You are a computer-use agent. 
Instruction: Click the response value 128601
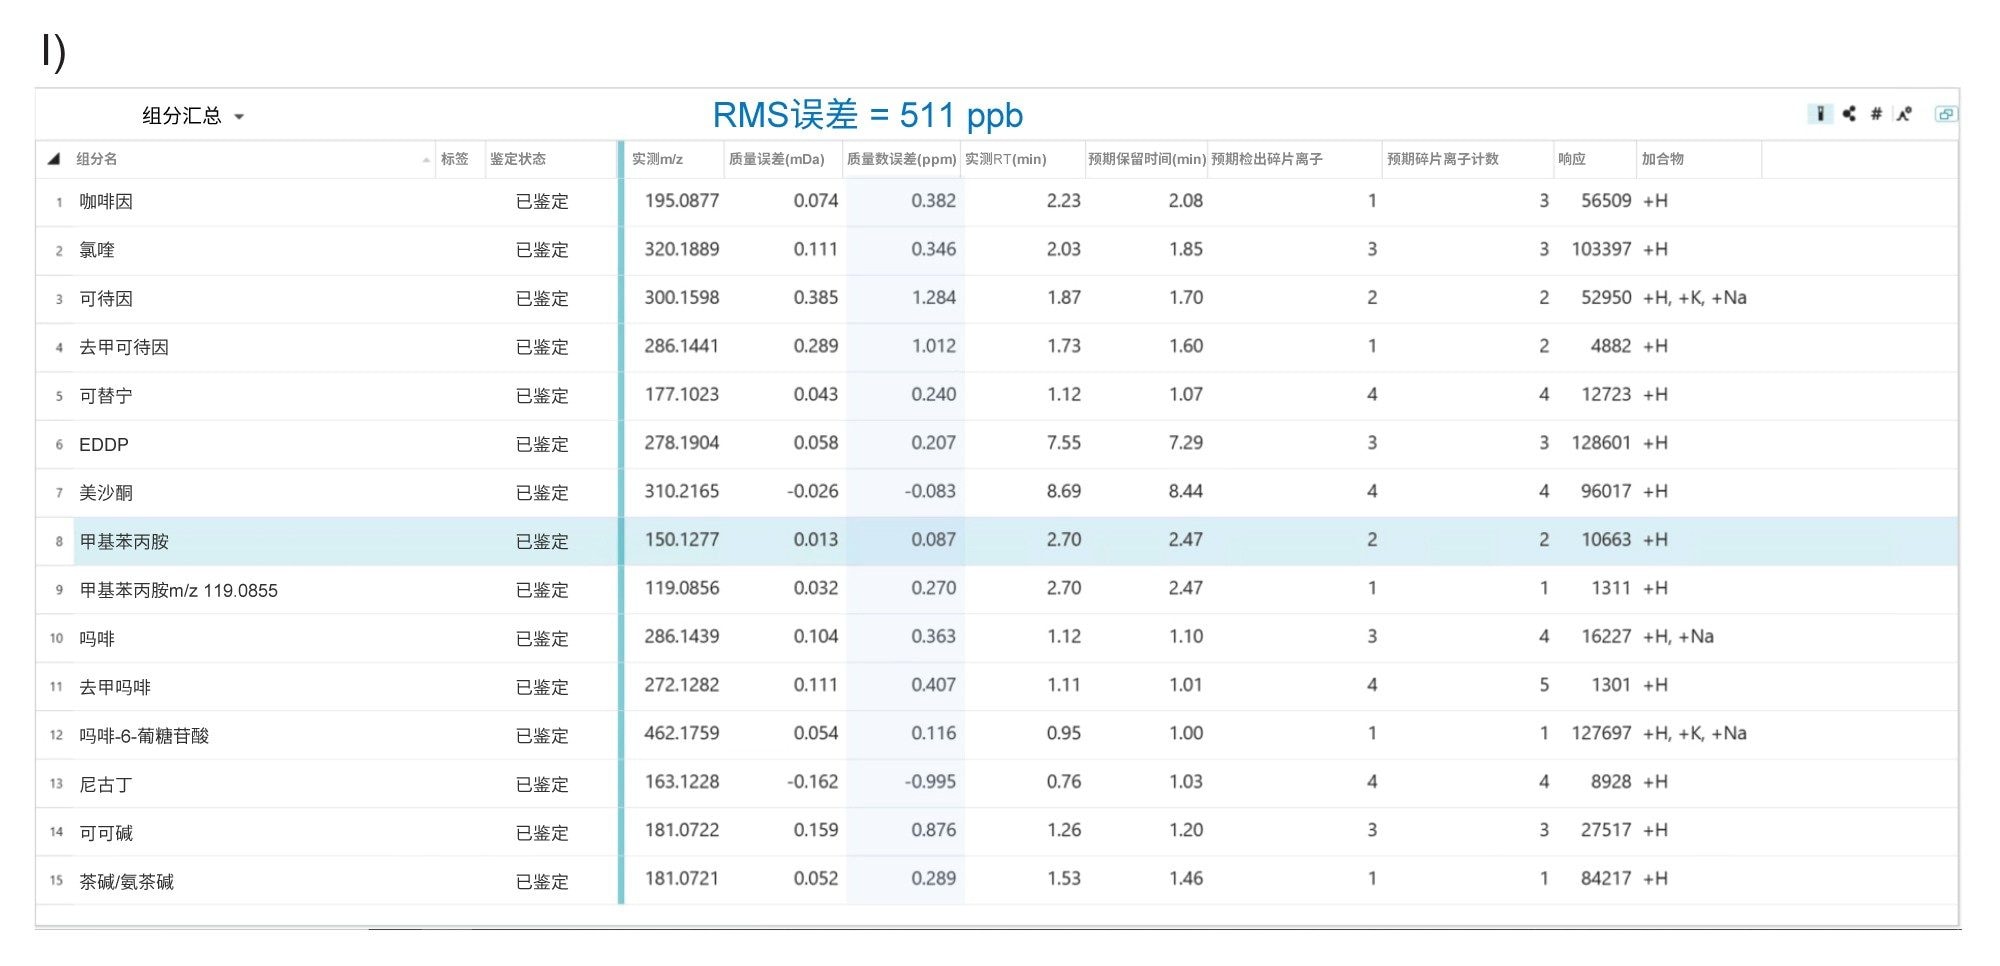[1601, 443]
